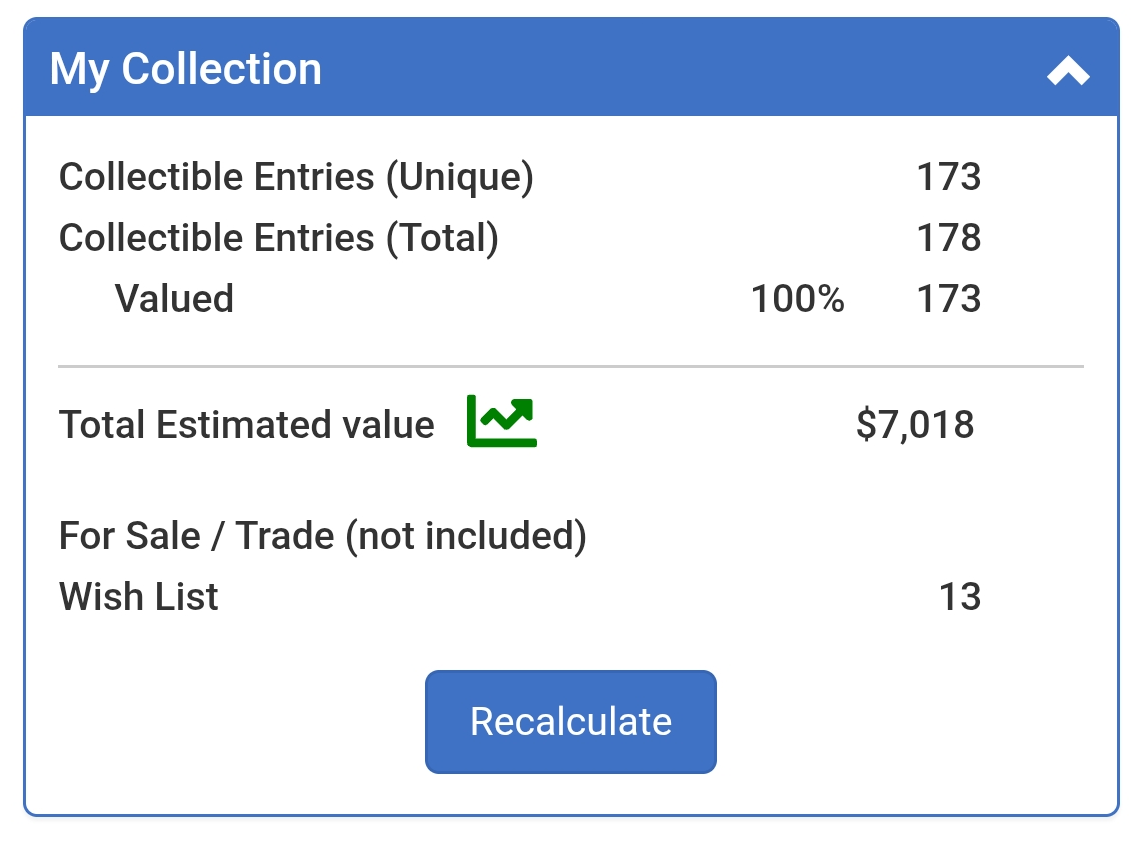
Task: Click the Valued row label
Action: (x=174, y=299)
